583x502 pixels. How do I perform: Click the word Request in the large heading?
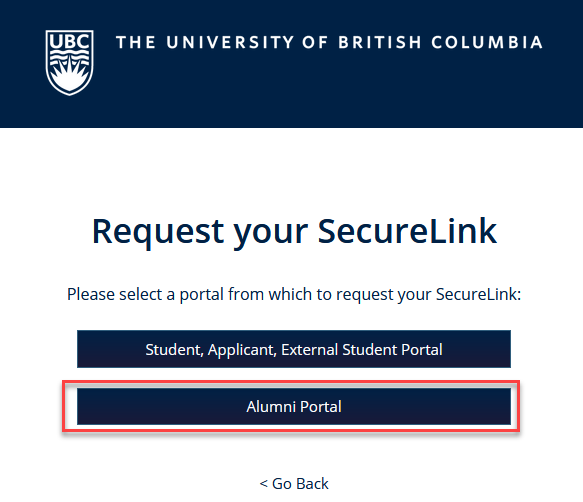tap(158, 233)
